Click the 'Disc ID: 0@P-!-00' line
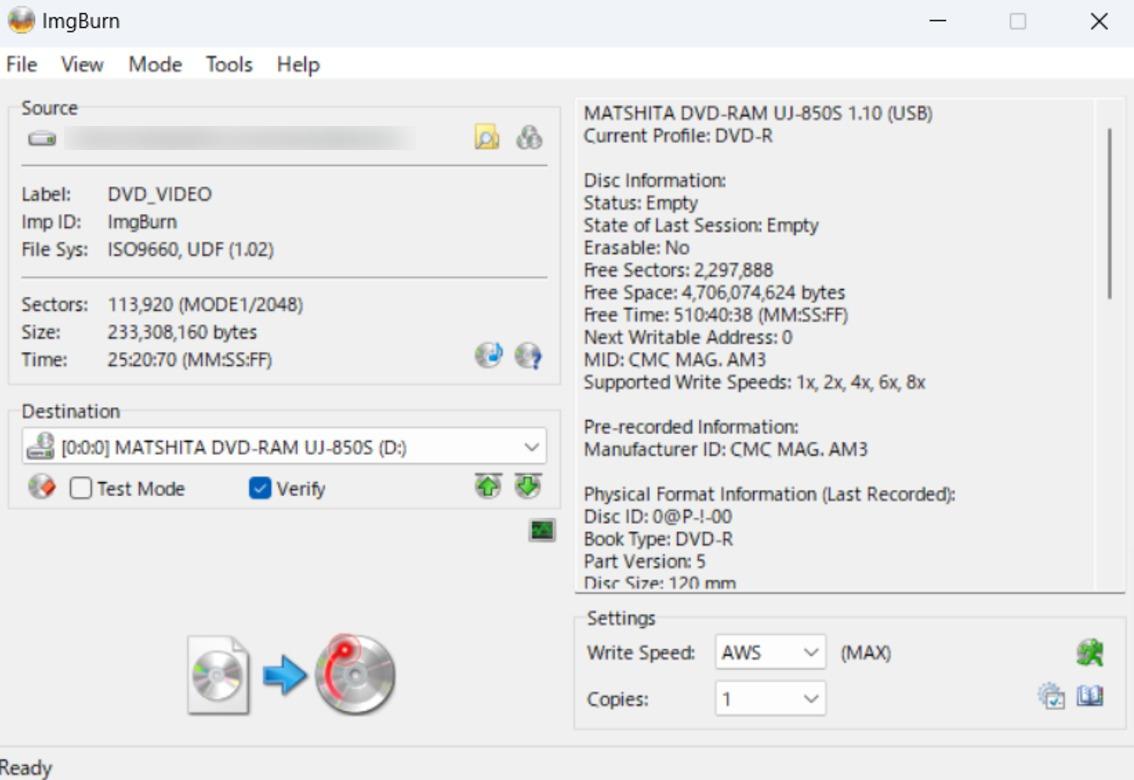 (657, 517)
